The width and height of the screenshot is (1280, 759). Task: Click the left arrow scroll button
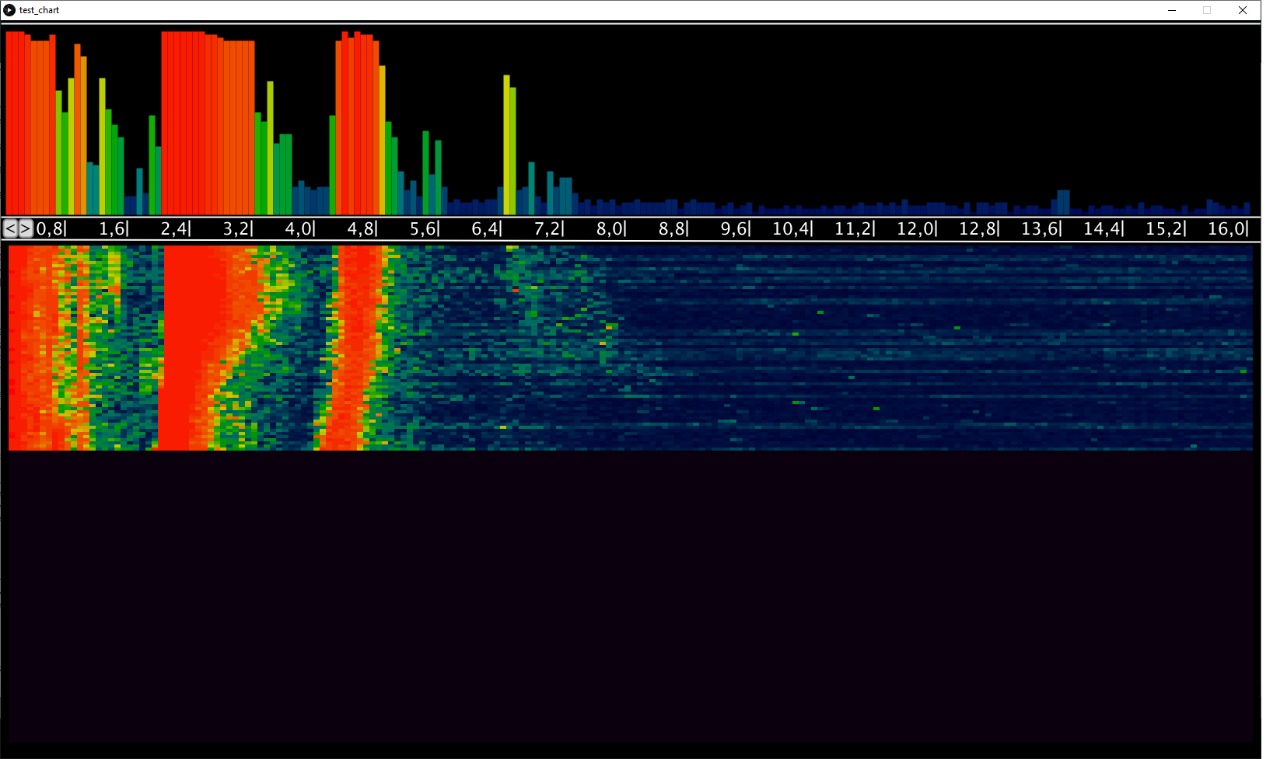click(11, 228)
